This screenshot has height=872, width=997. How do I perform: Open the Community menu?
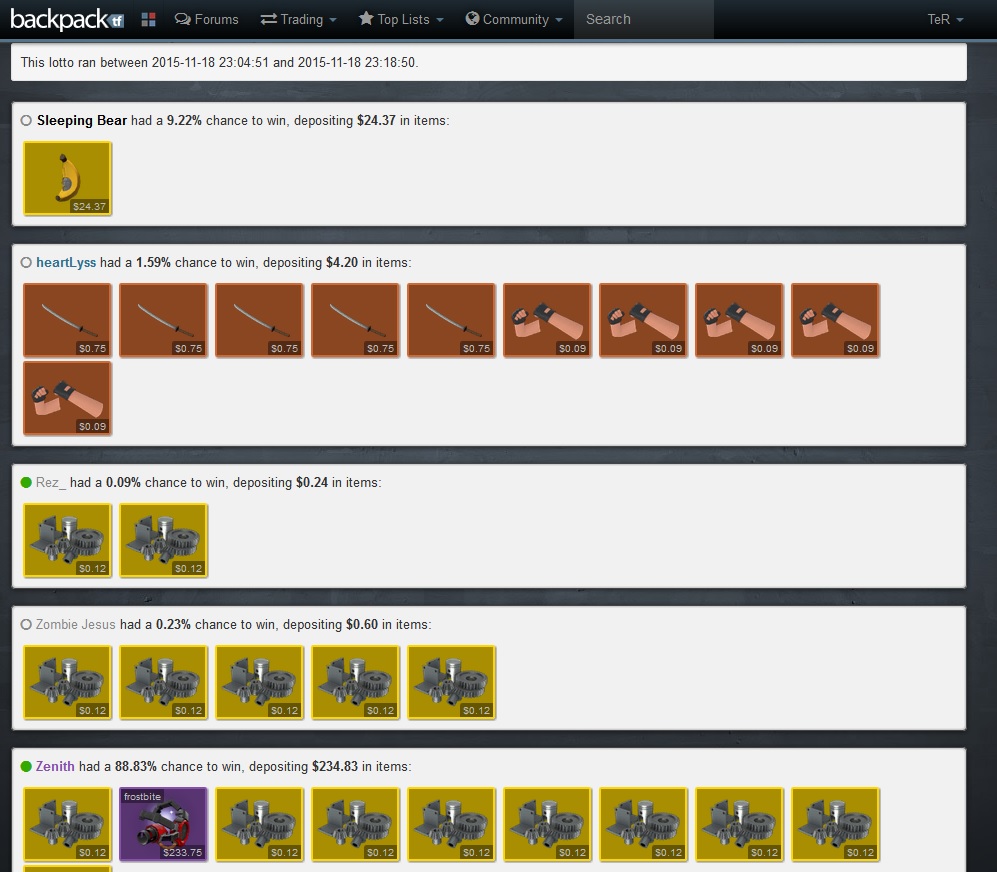514,19
